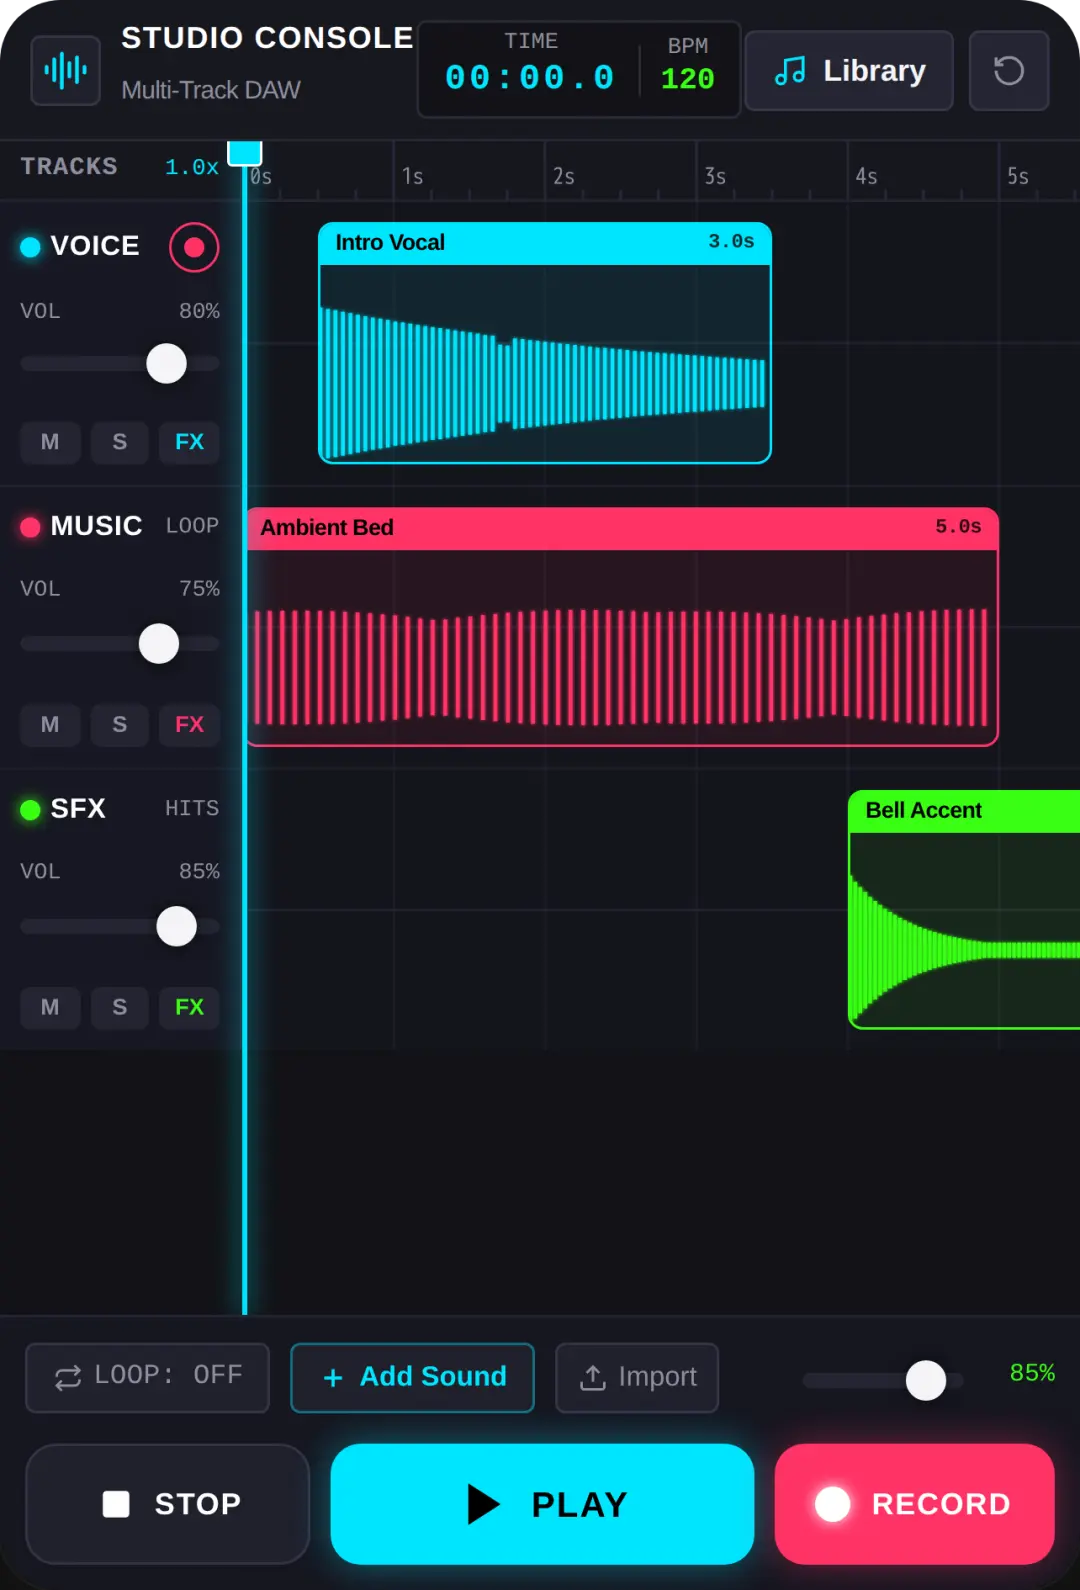Solo the VOICE track
This screenshot has width=1080, height=1590.
point(120,442)
